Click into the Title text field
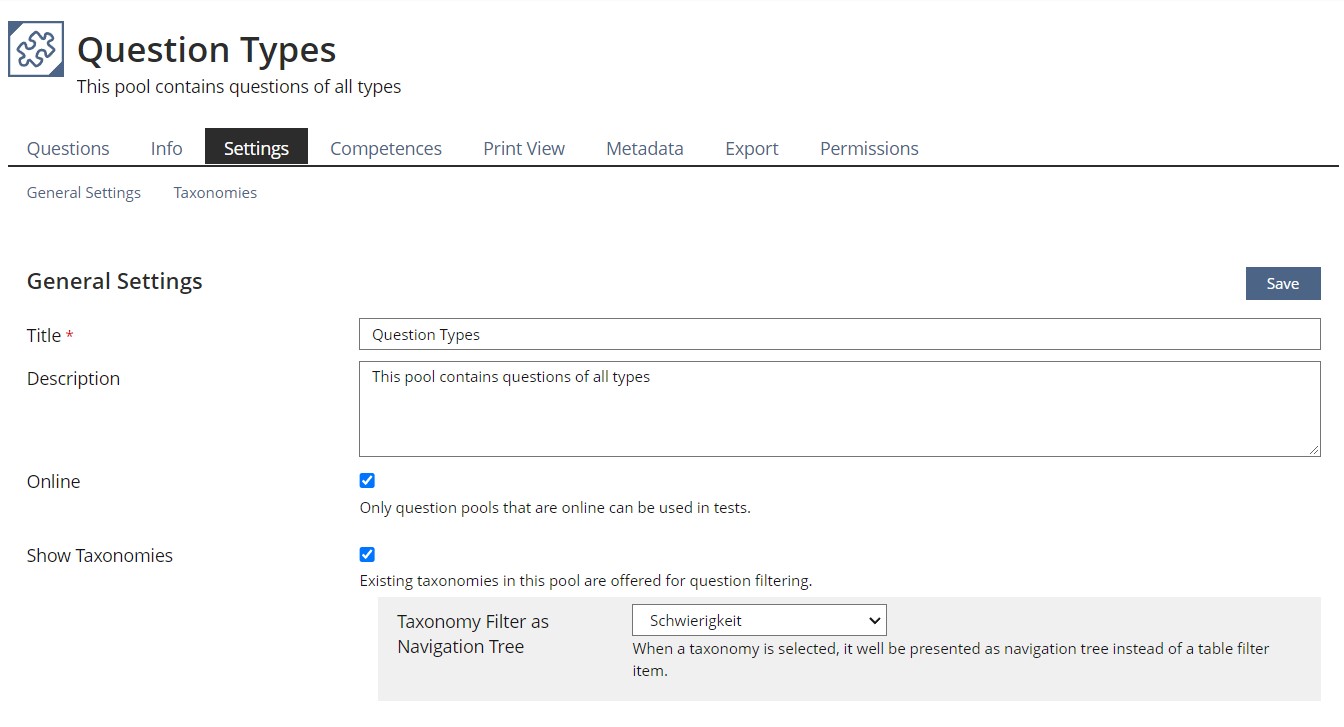Screen dimensions: 1344x727 coord(838,334)
